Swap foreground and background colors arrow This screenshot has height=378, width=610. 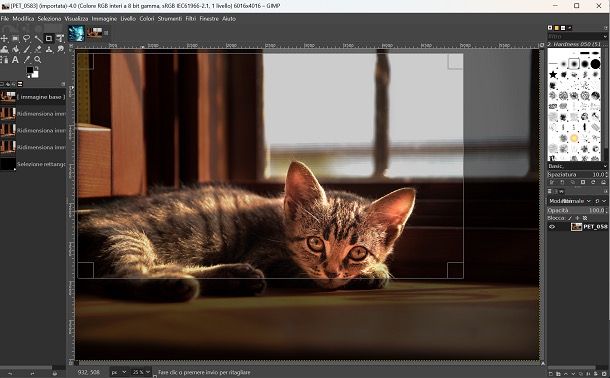click(x=37, y=68)
